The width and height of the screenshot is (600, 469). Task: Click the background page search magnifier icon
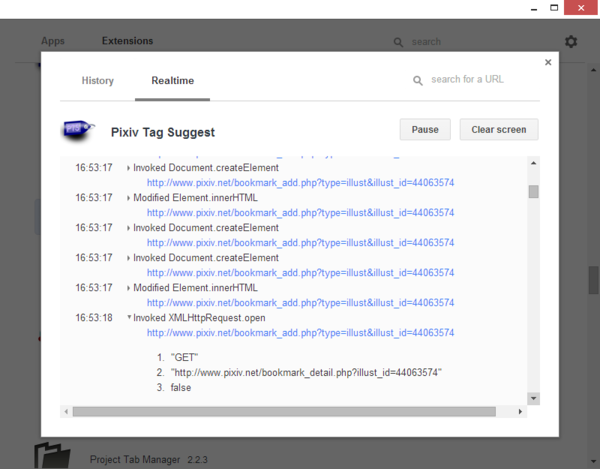pyautogui.click(x=398, y=42)
